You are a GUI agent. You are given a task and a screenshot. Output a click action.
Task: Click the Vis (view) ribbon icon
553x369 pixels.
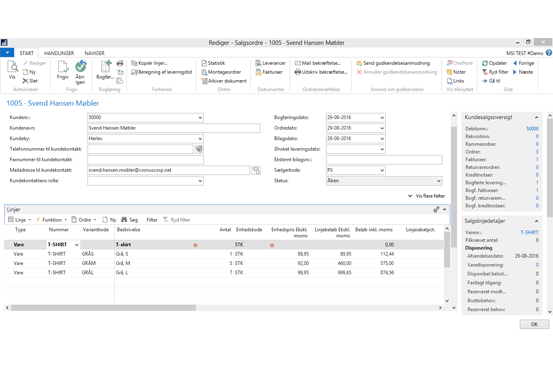12,70
